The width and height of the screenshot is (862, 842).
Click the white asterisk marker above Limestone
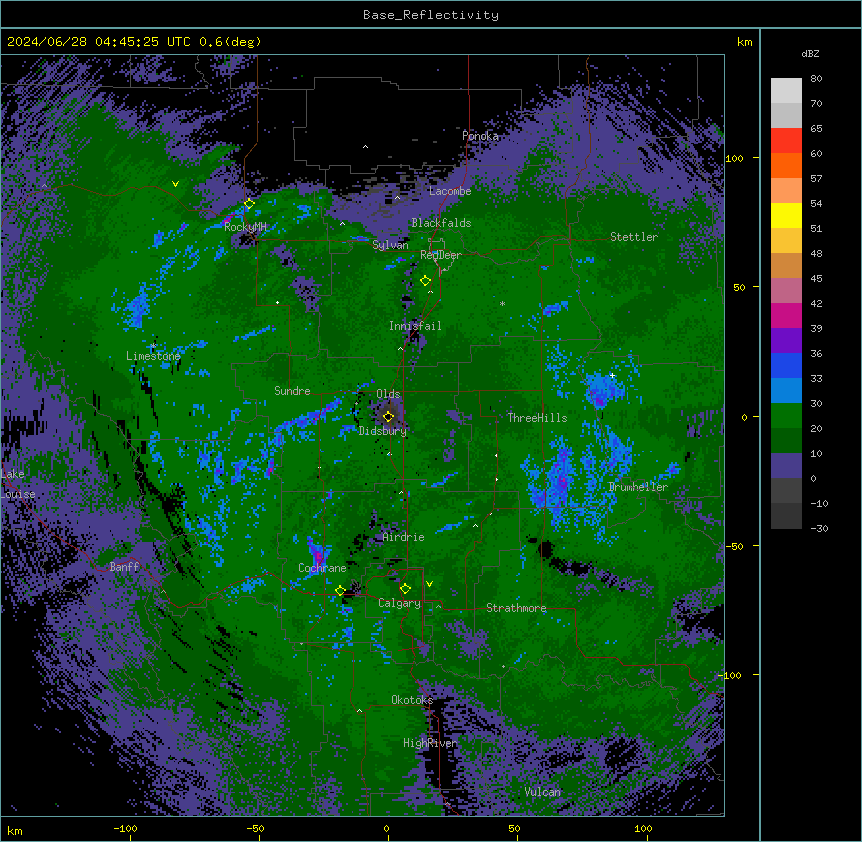pyautogui.click(x=153, y=346)
